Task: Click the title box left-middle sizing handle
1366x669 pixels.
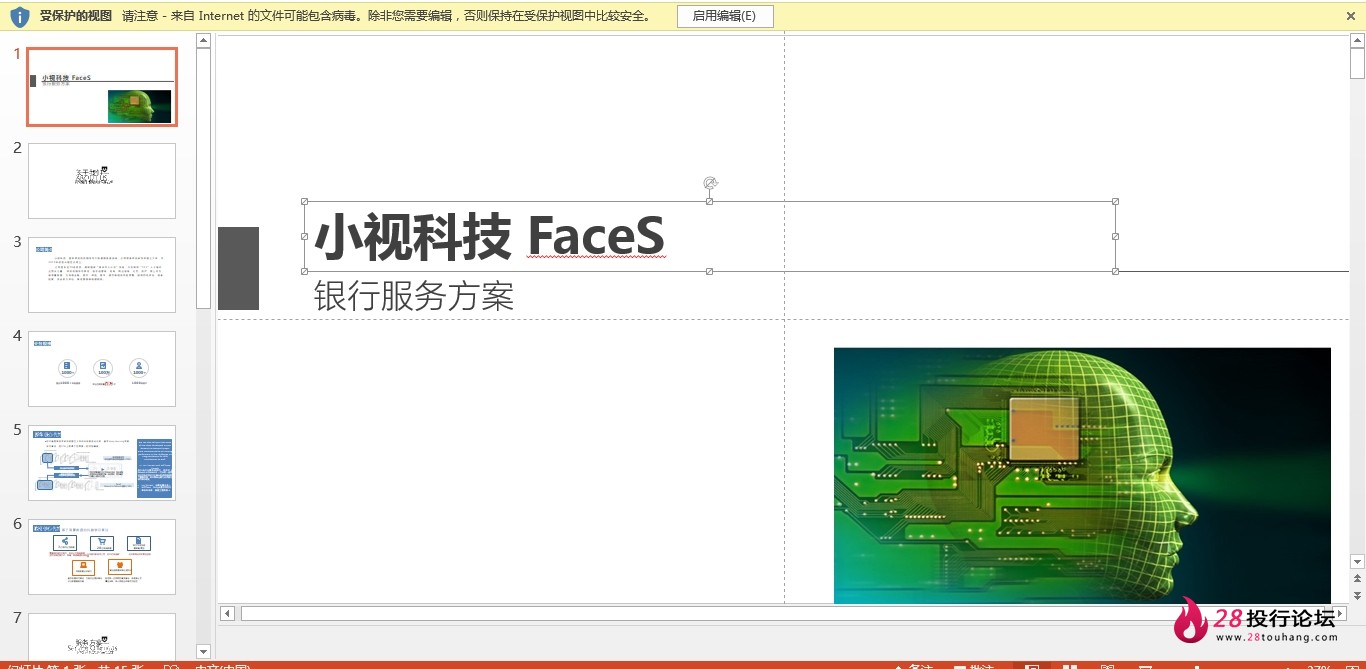Action: (304, 236)
